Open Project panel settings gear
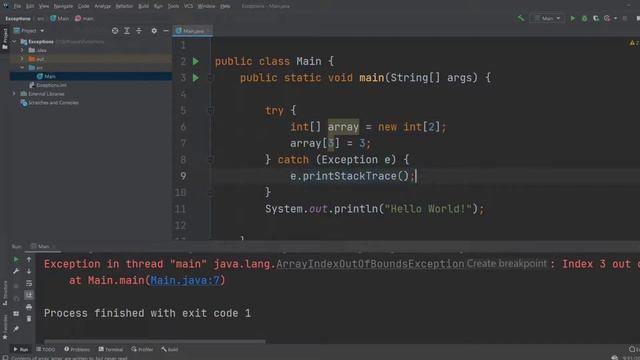640x360 pixels. [x=154, y=31]
